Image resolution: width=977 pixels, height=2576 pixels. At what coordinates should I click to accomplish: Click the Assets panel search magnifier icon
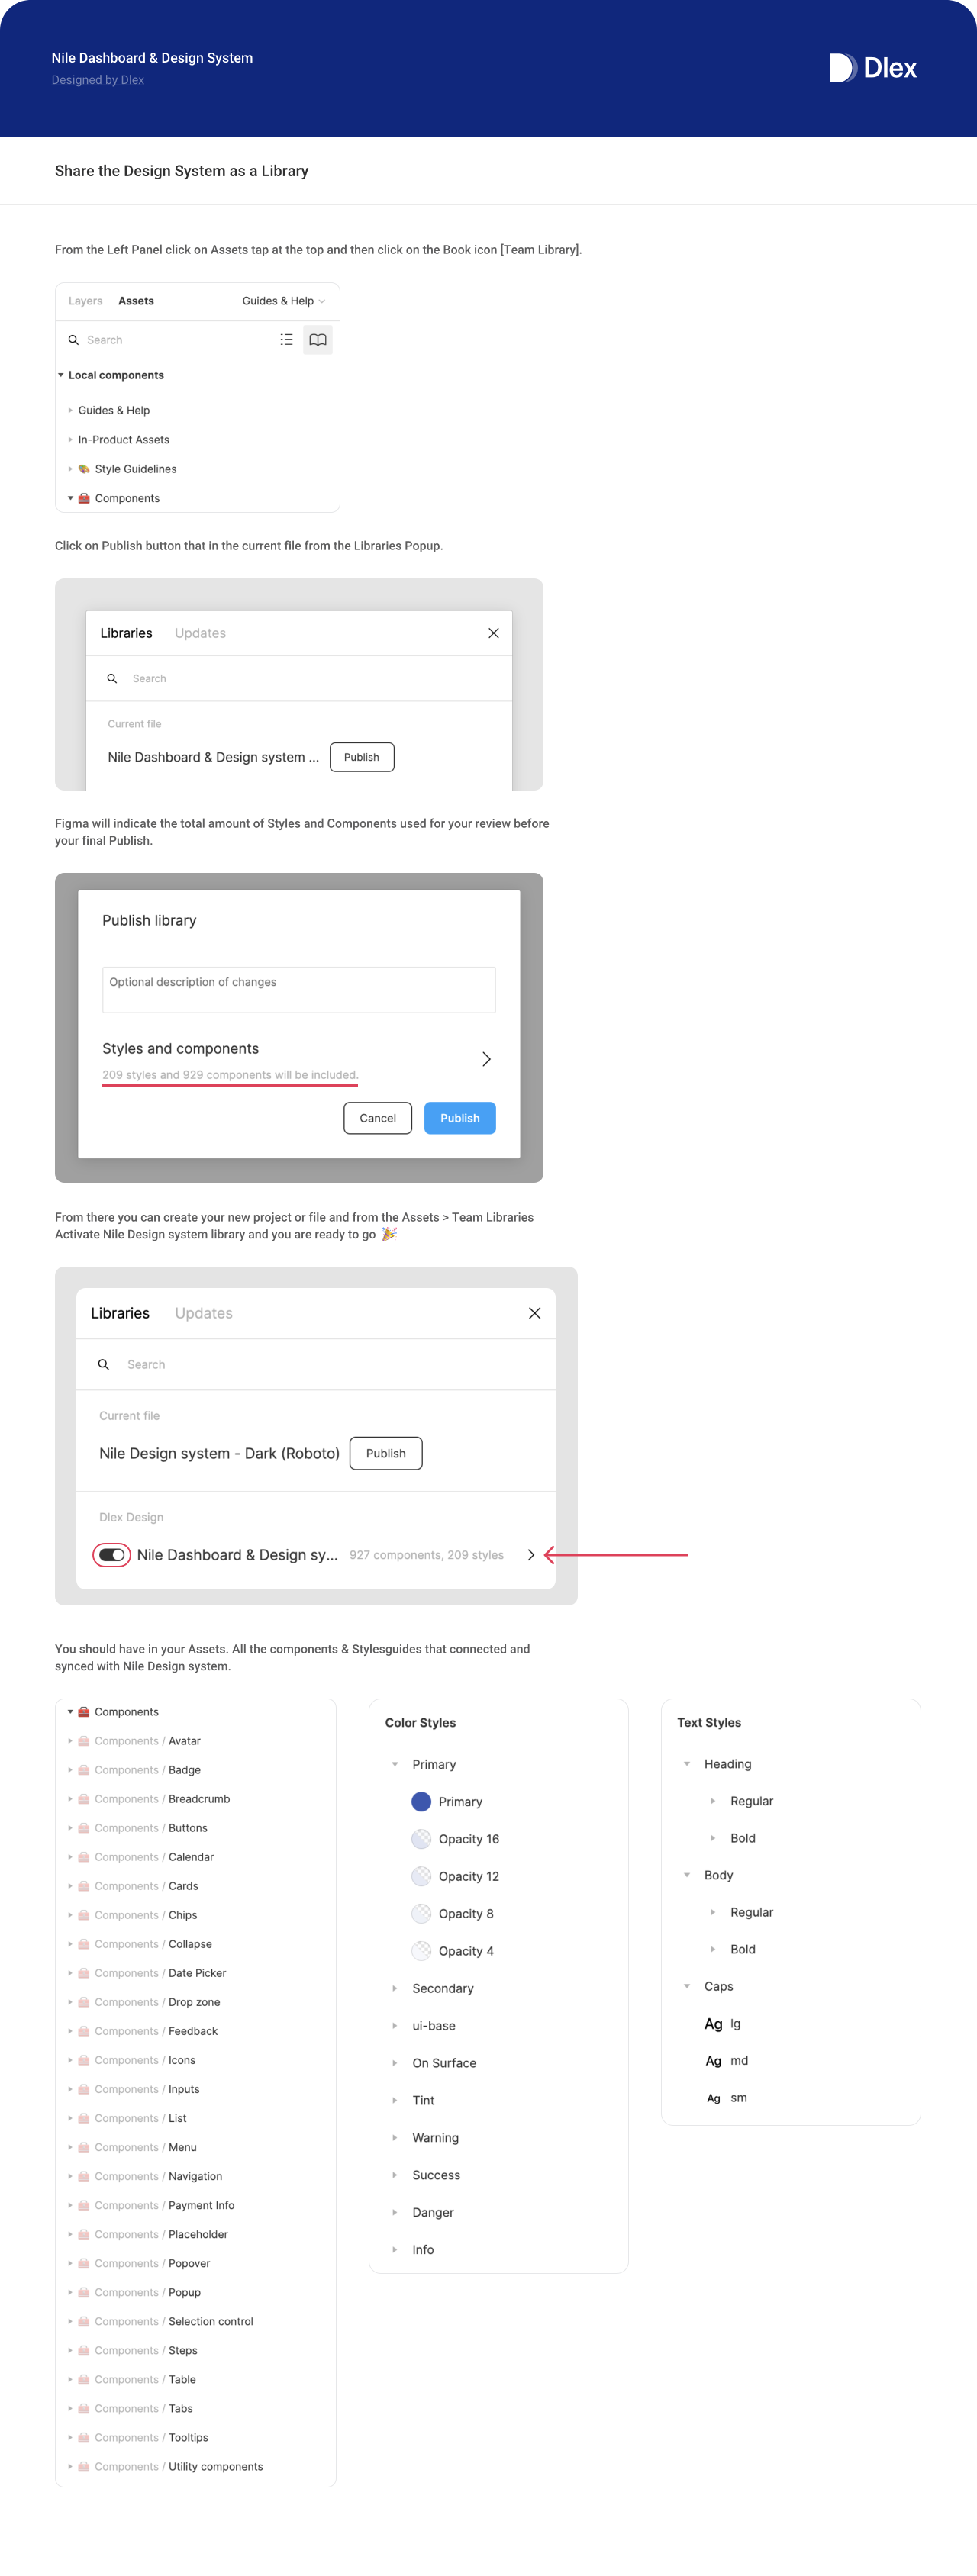[73, 340]
